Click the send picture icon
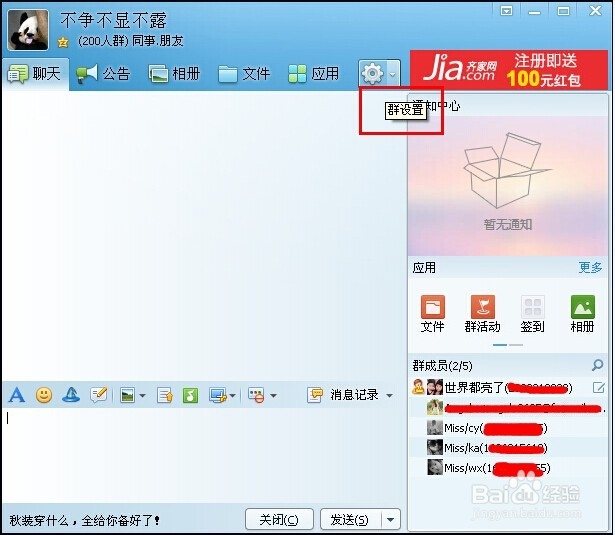 click(x=127, y=395)
